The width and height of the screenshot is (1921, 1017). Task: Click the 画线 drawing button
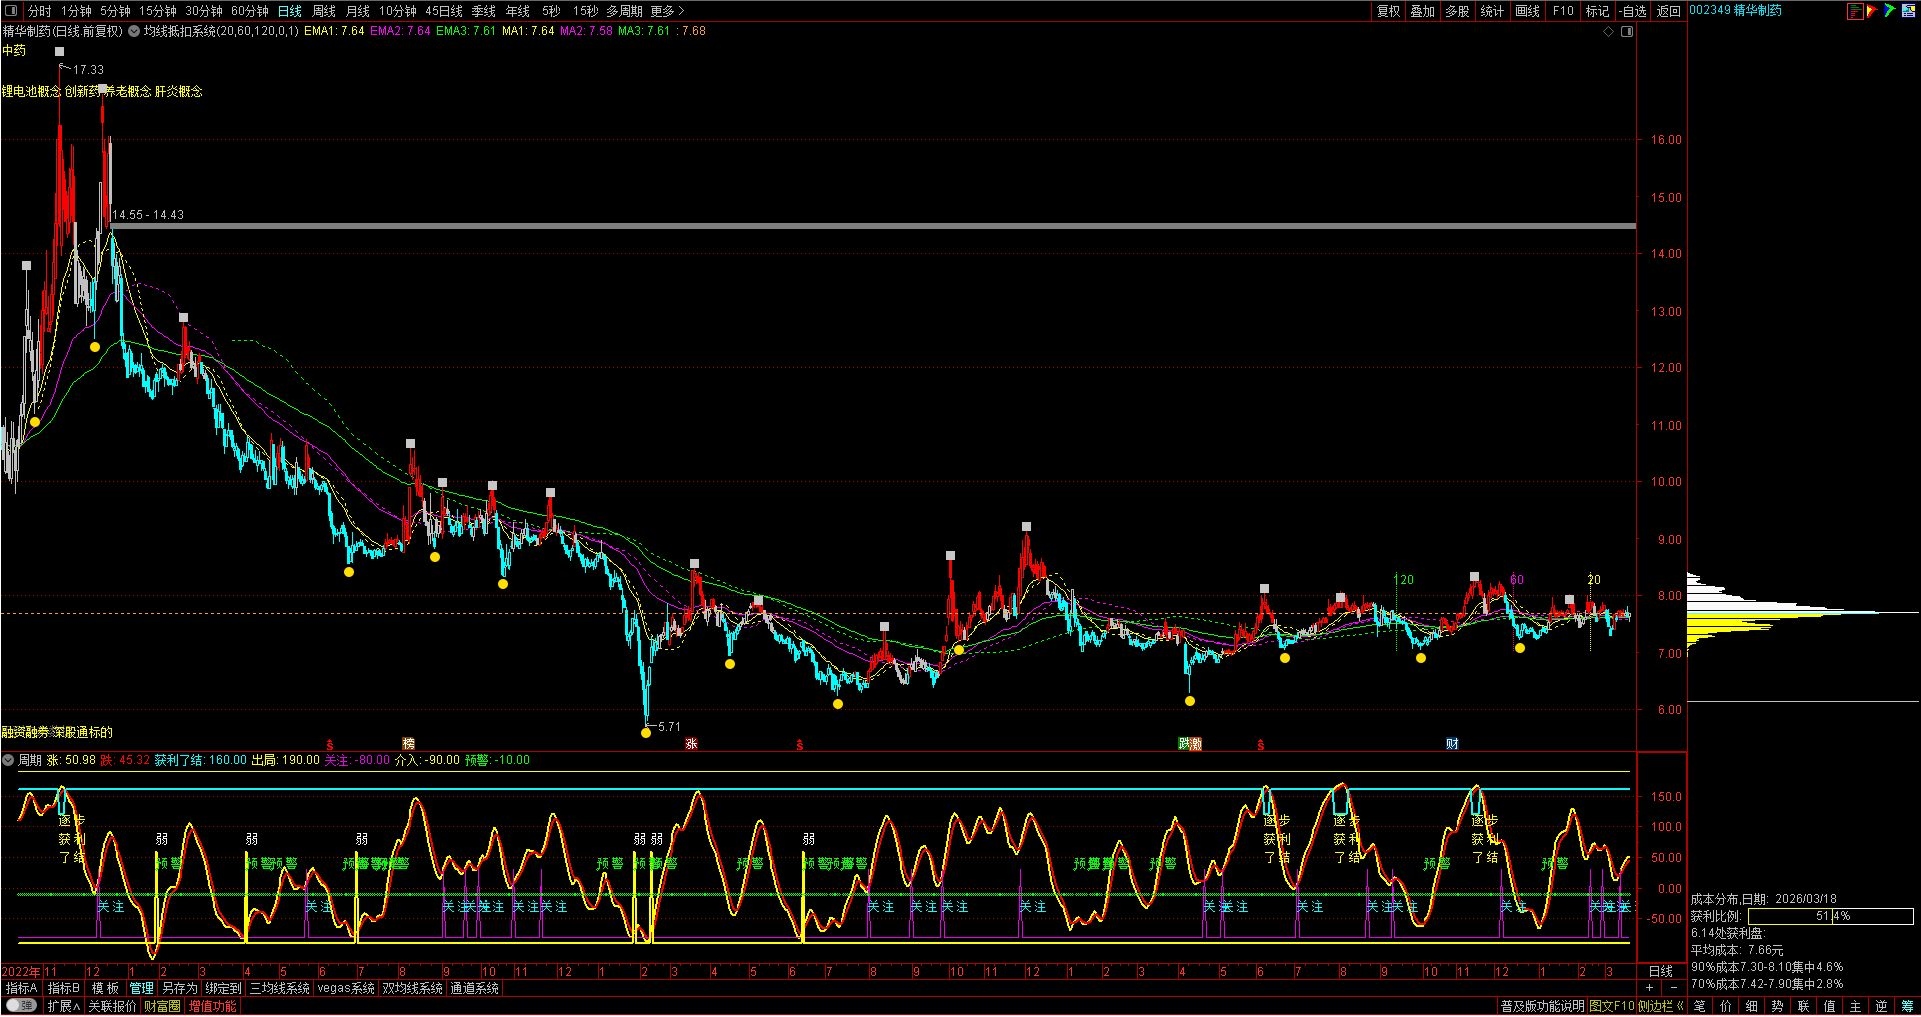pos(1527,11)
